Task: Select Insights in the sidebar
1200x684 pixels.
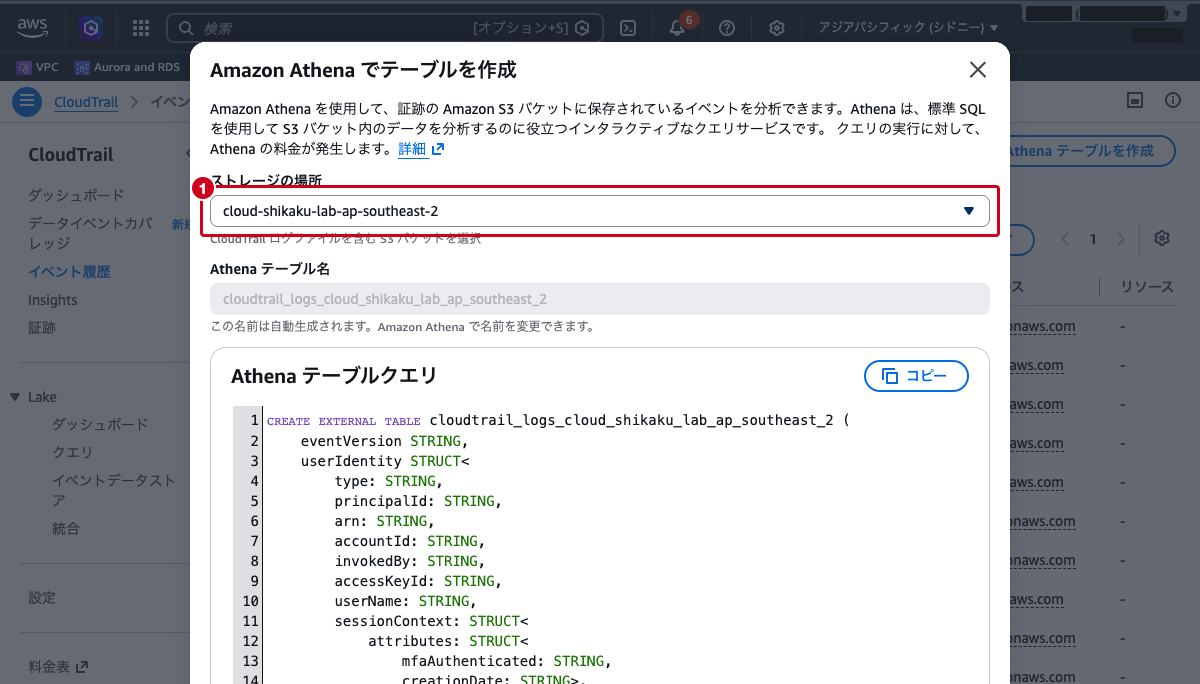Action: [x=53, y=300]
